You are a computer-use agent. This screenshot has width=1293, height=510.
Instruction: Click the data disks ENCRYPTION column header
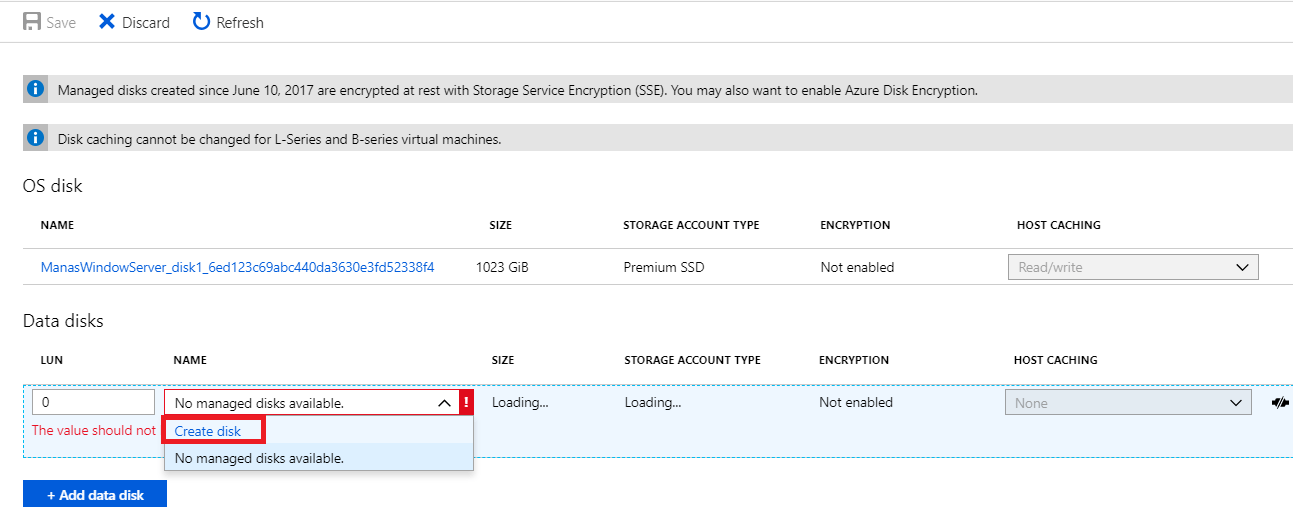(x=854, y=360)
